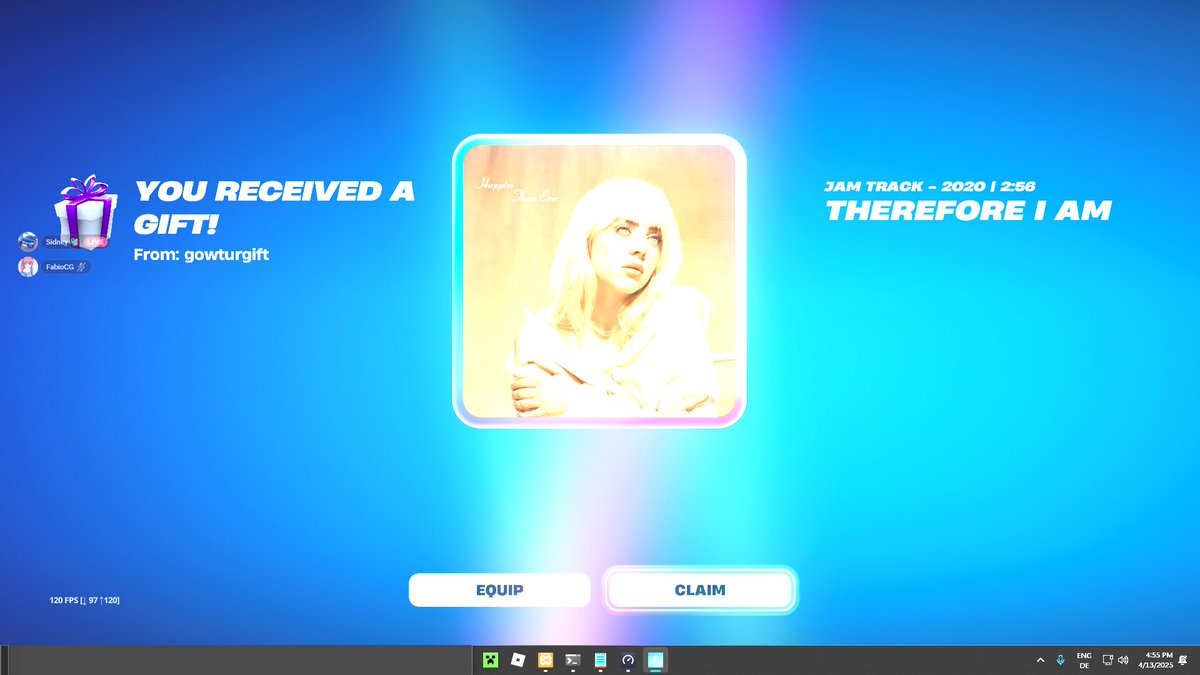Click the 'From: gowturgift' sender text

[201, 254]
